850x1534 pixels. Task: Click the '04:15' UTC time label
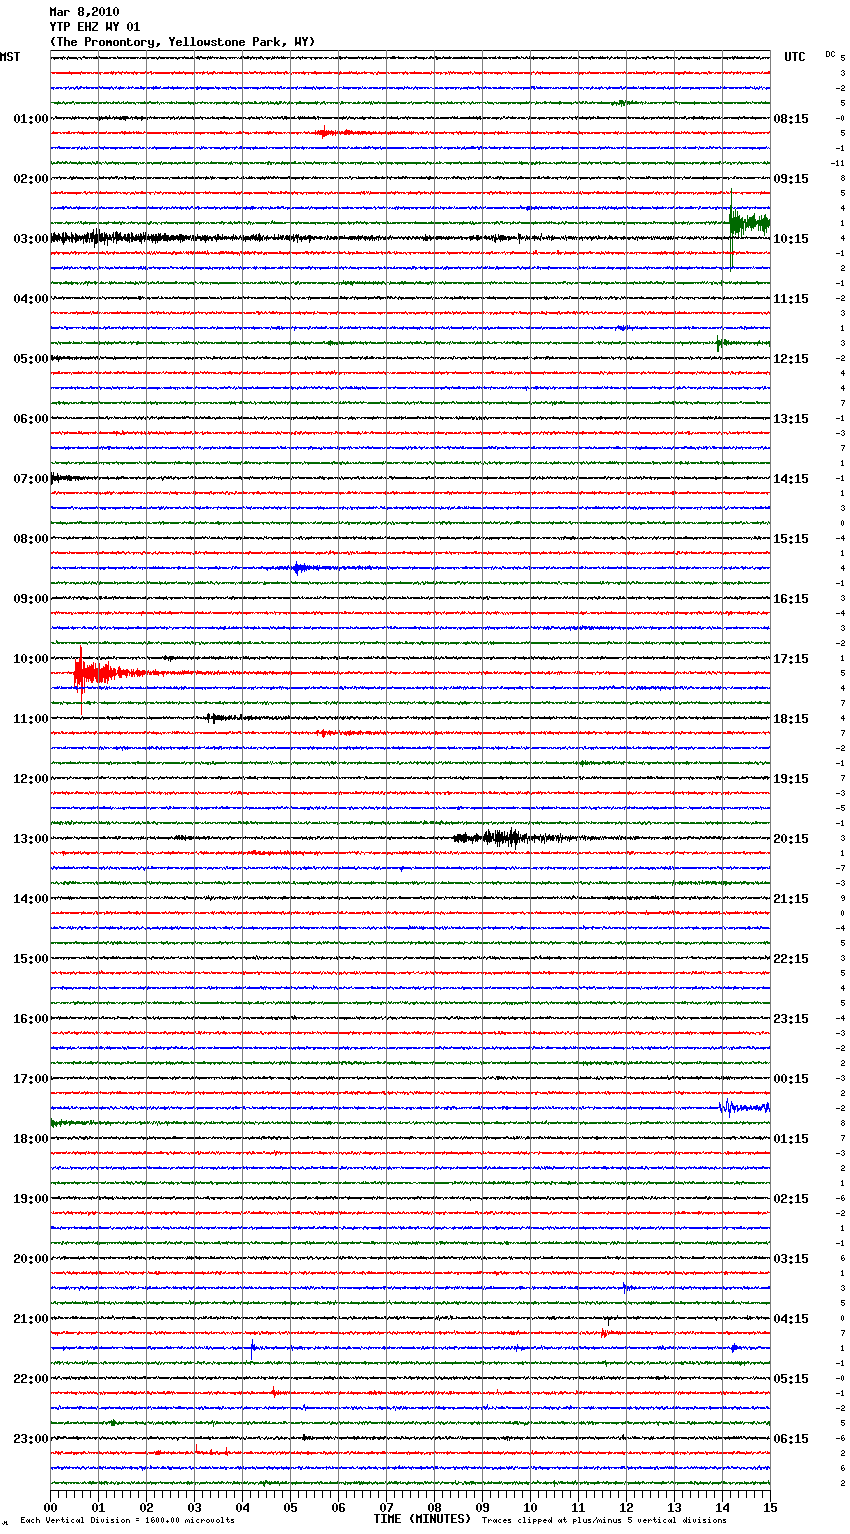(x=791, y=1319)
